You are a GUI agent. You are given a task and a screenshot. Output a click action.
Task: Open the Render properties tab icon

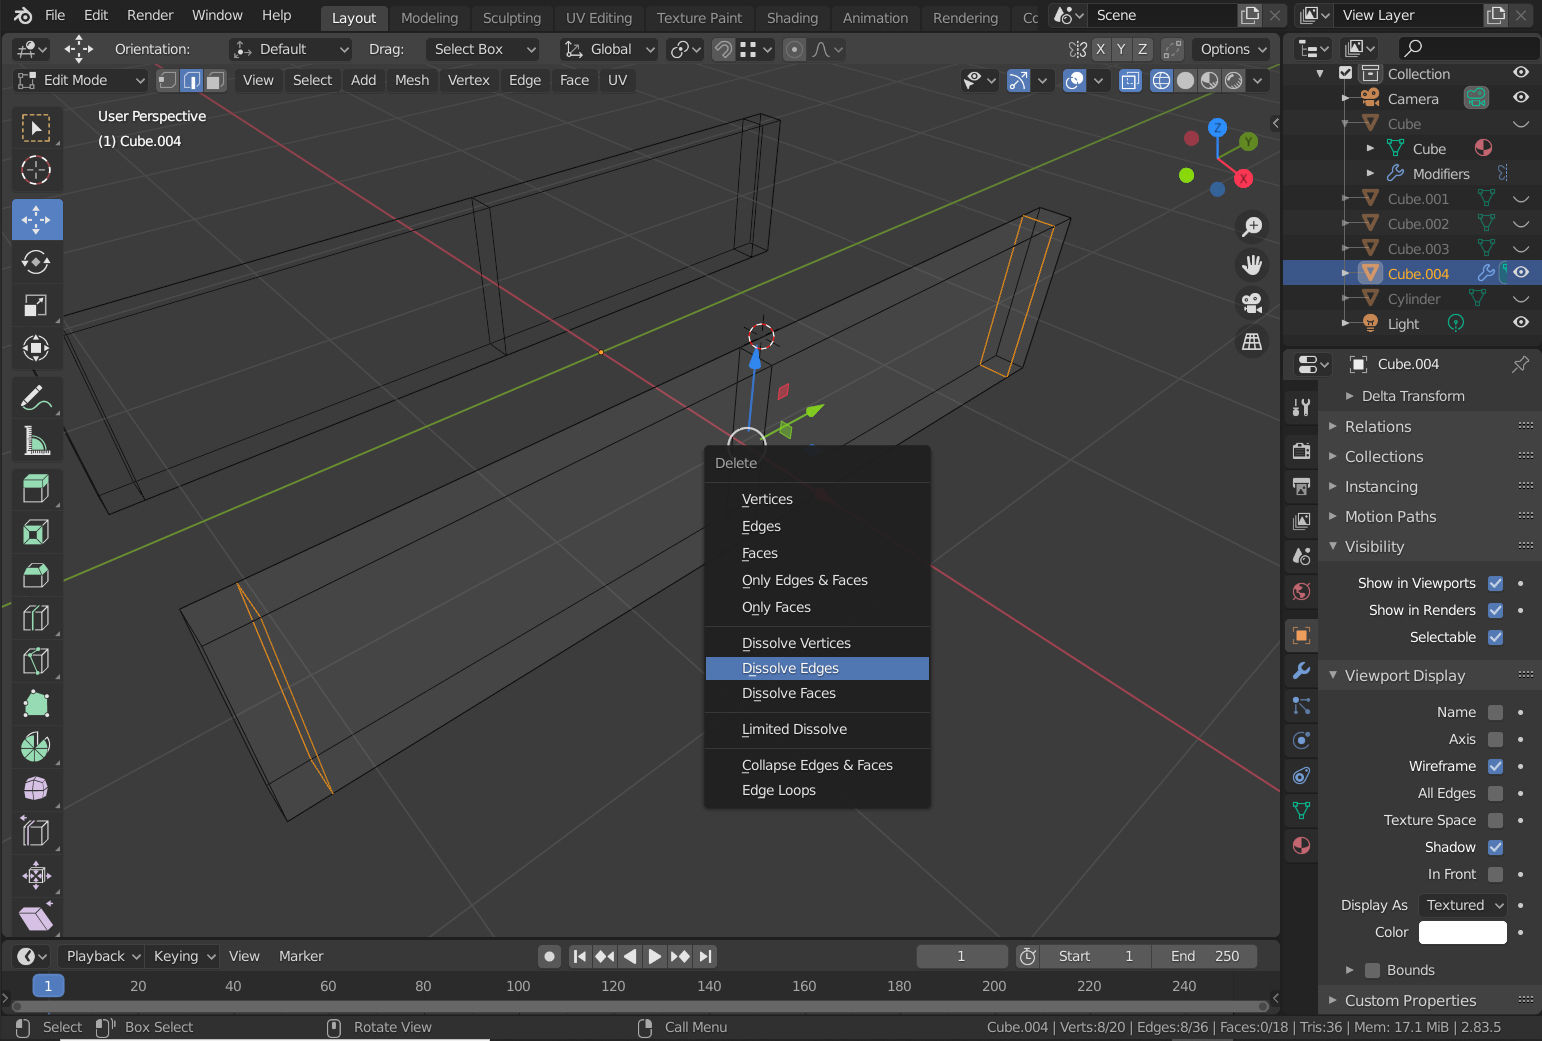(x=1301, y=451)
